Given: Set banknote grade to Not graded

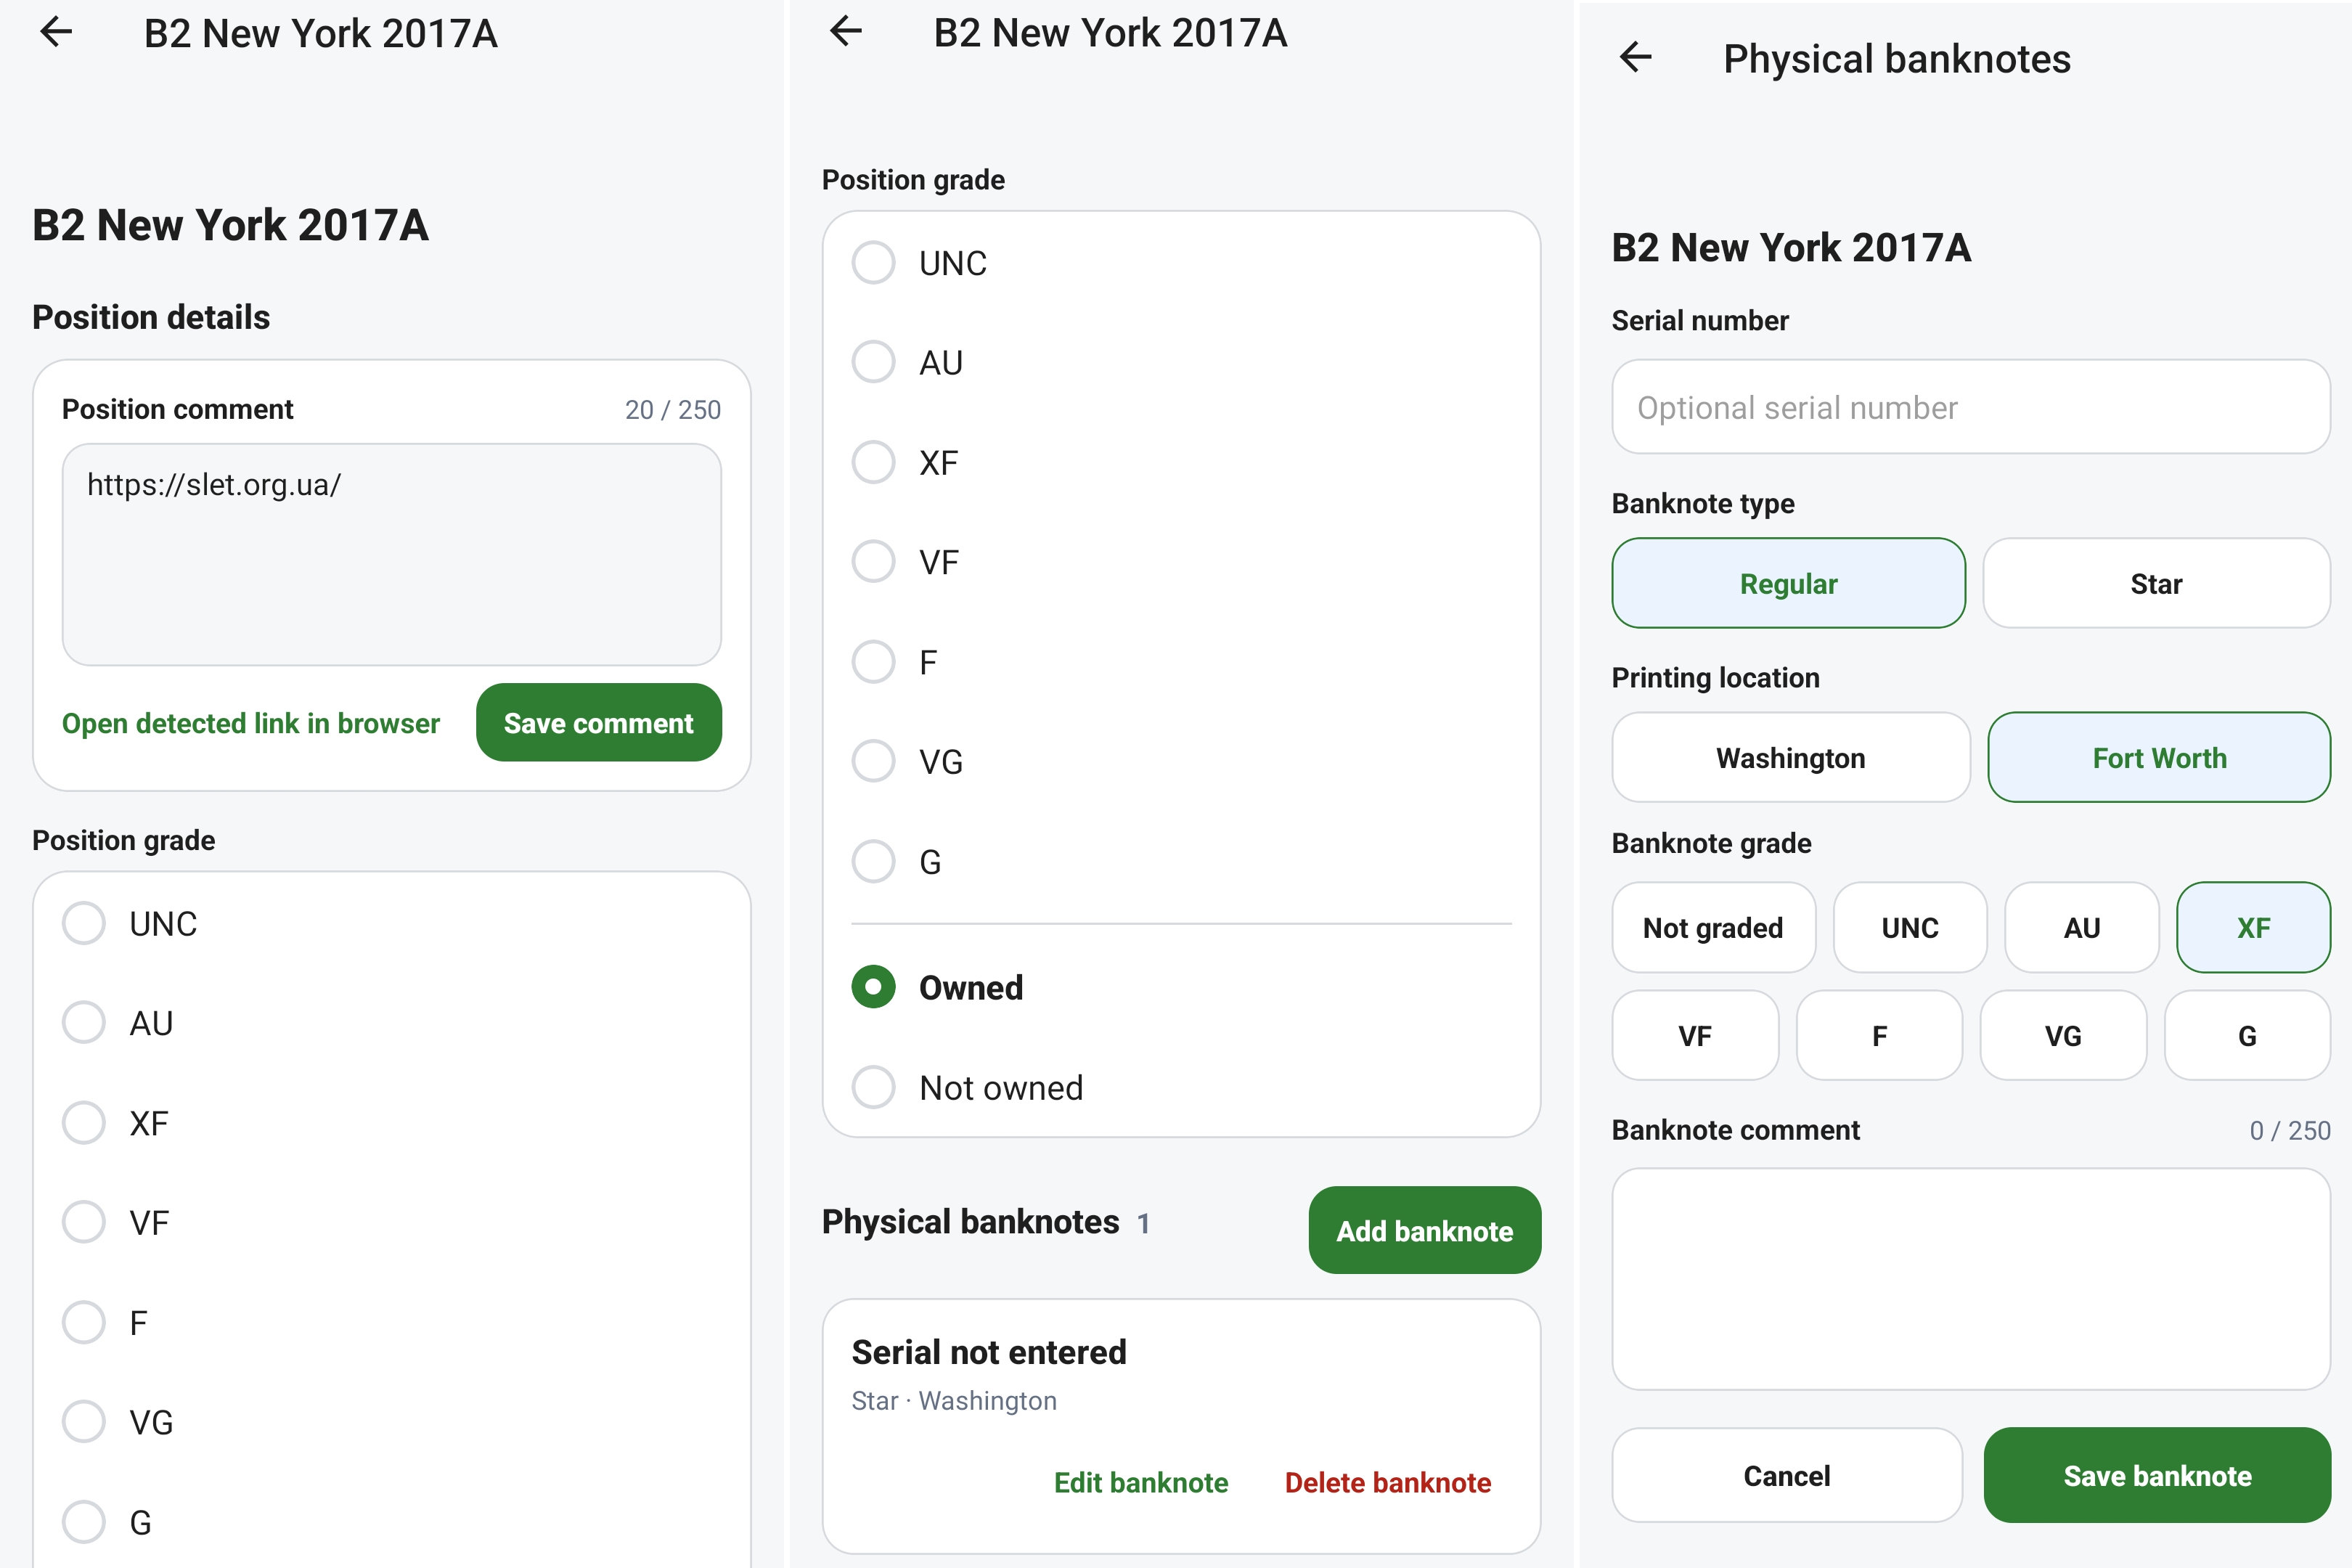Looking at the screenshot, I should [x=1713, y=927].
